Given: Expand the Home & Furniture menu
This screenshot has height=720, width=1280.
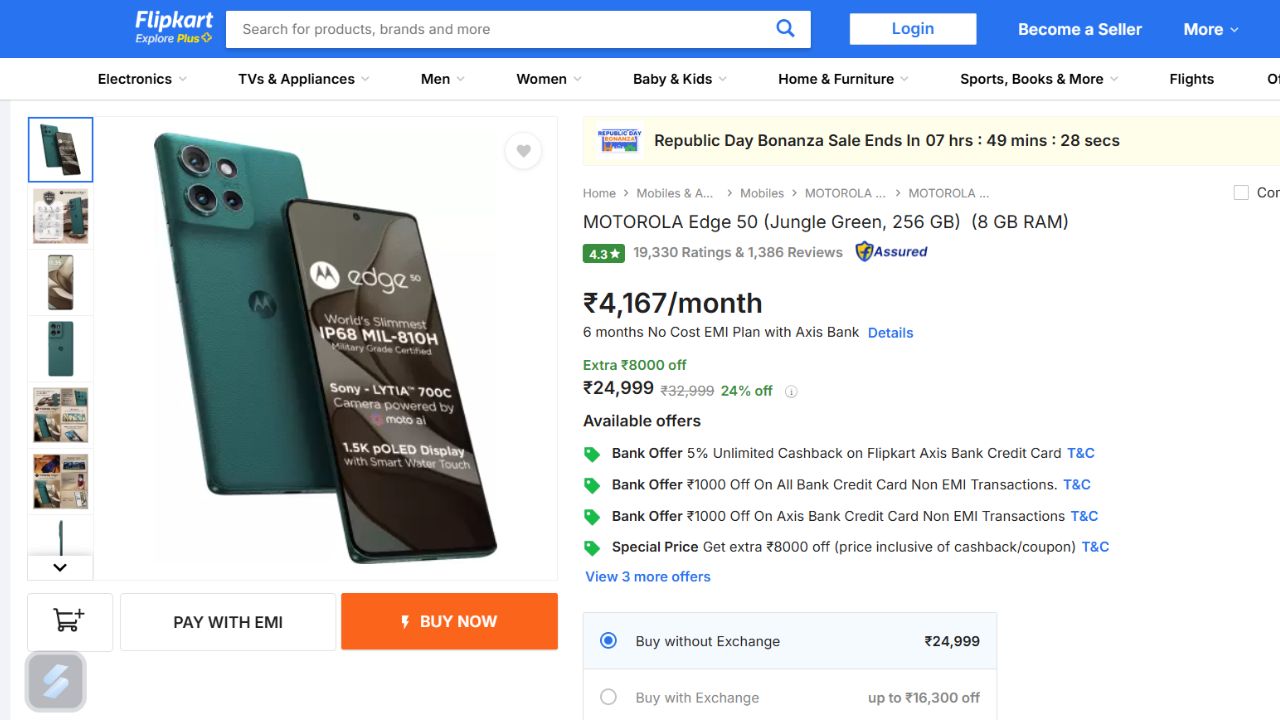Looking at the screenshot, I should [x=844, y=79].
